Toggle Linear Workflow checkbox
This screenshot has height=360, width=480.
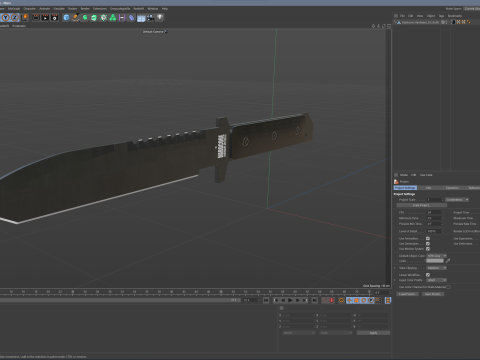pyautogui.click(x=428, y=275)
